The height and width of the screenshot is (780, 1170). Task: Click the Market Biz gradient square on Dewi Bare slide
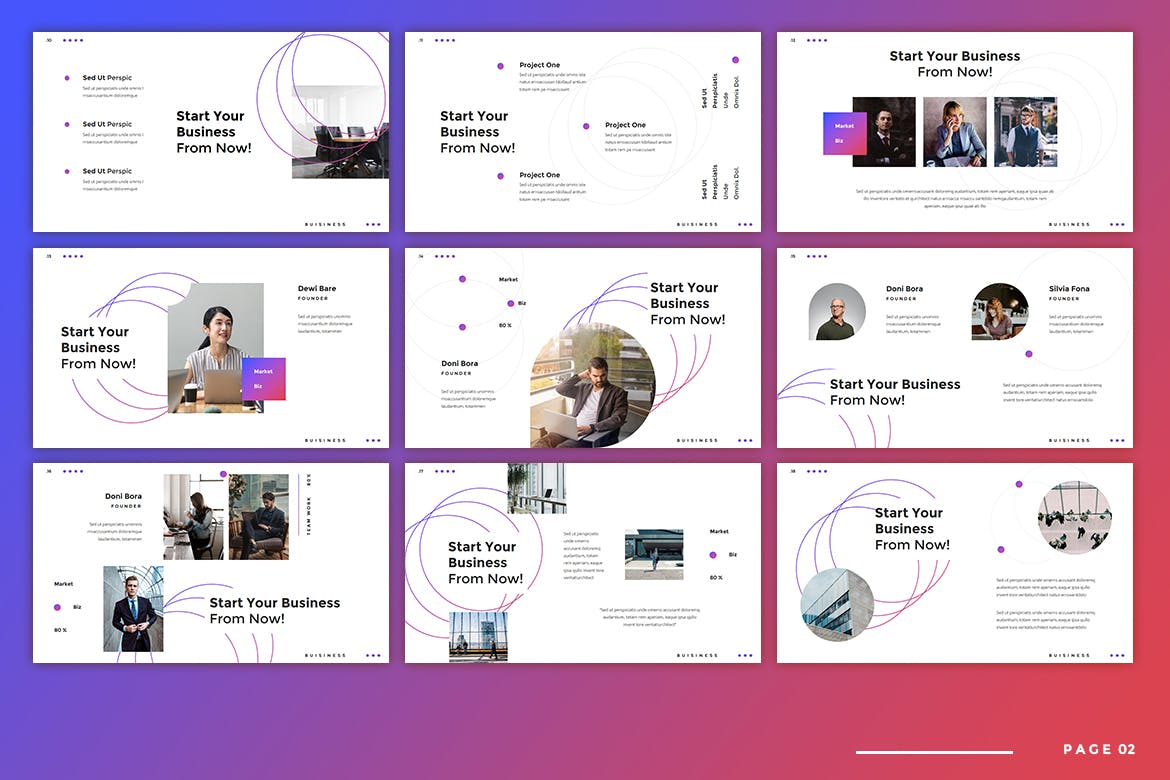coord(264,379)
